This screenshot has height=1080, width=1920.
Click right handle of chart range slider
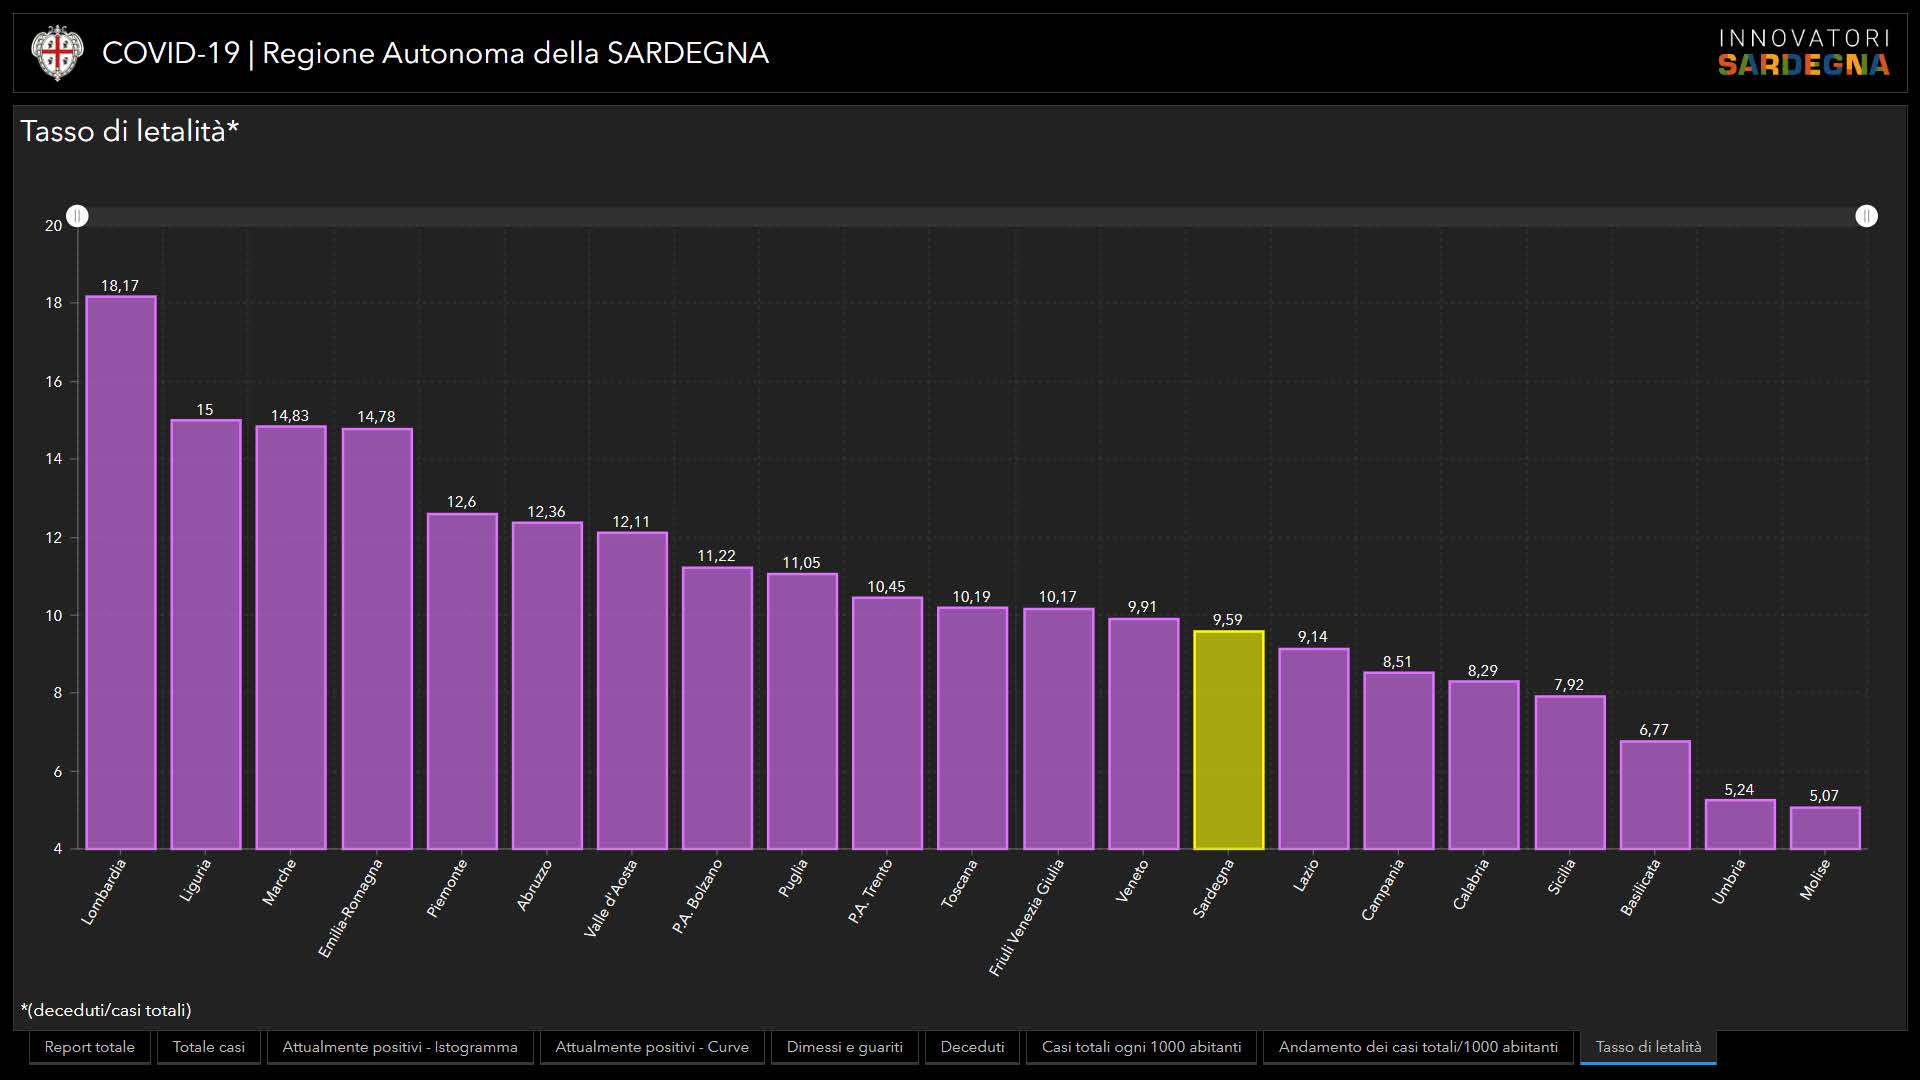(x=1866, y=216)
